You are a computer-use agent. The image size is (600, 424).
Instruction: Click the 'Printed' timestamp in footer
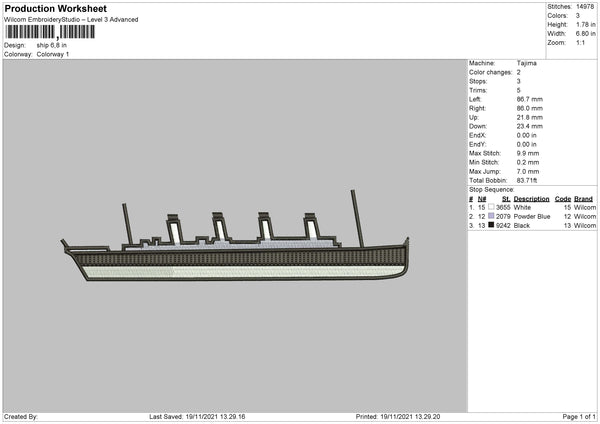(x=398, y=417)
